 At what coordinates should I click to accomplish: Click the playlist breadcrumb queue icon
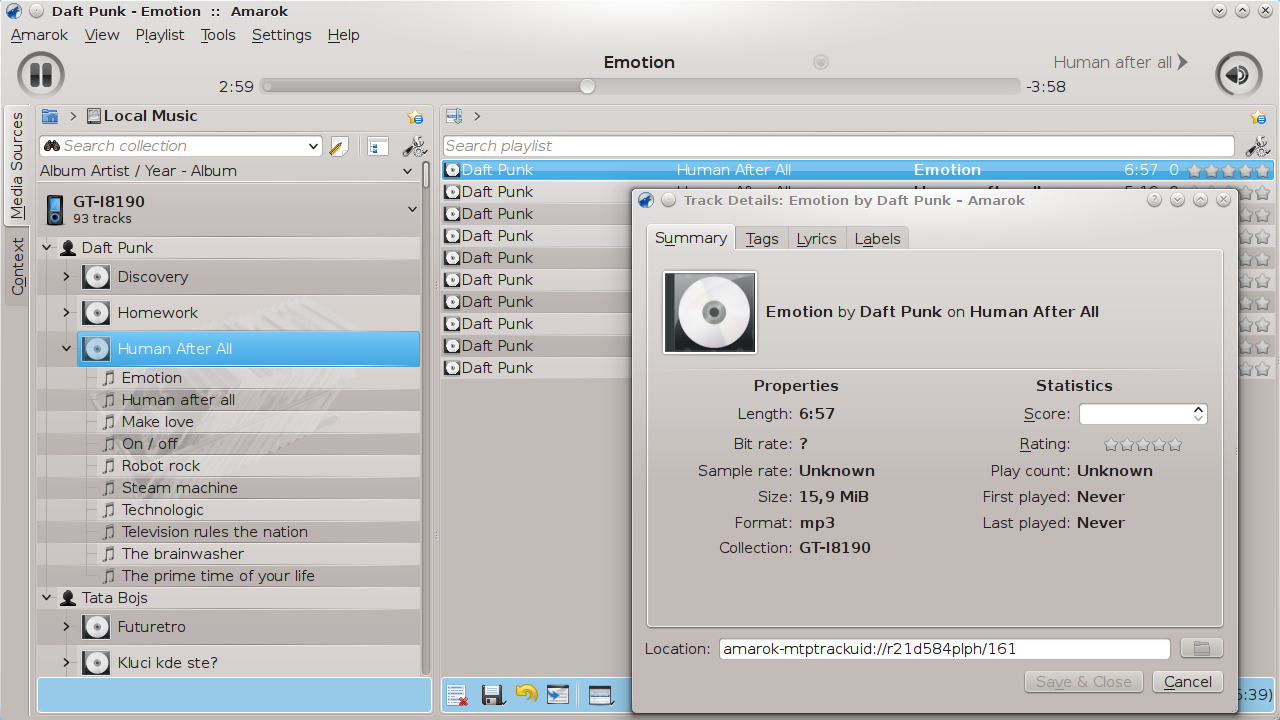[454, 116]
